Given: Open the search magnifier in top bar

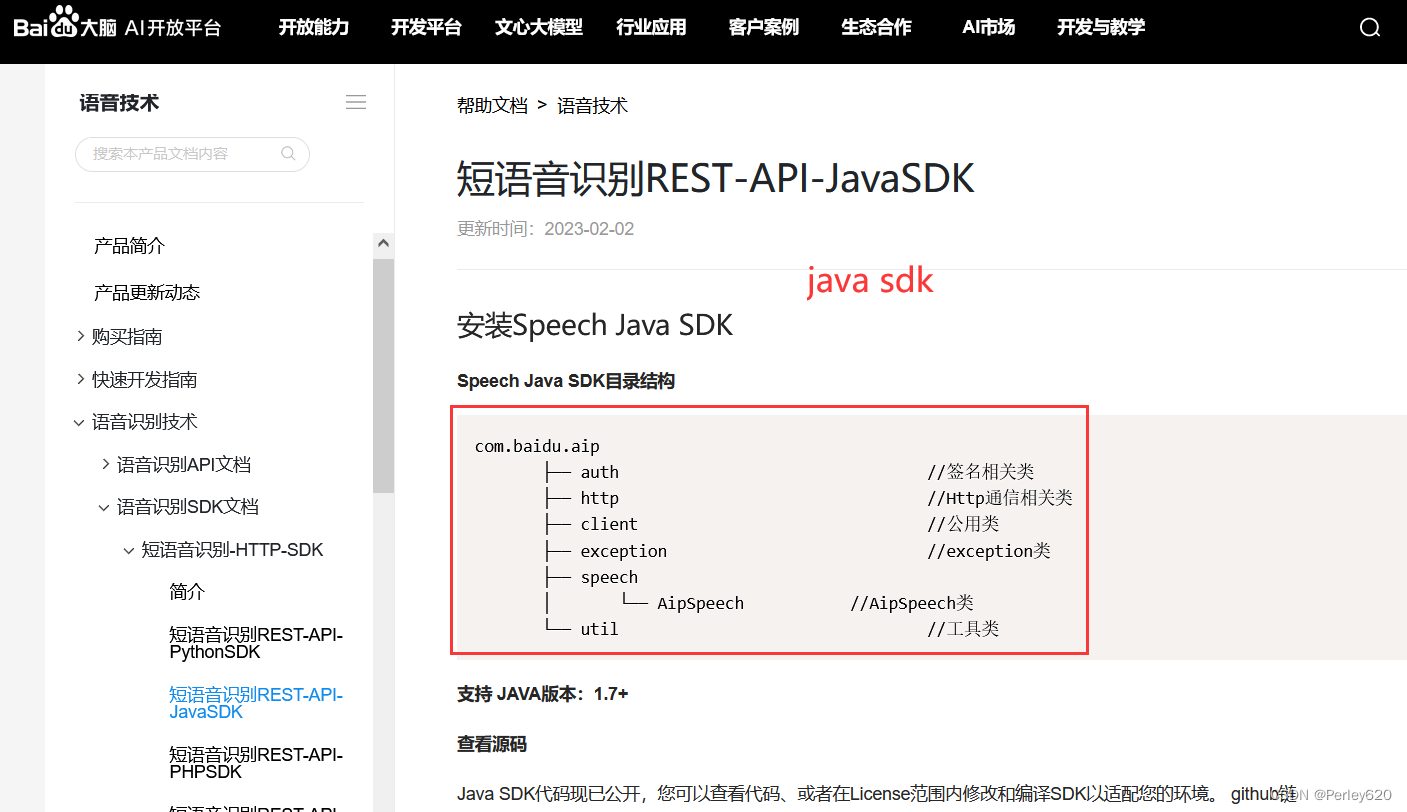Looking at the screenshot, I should [1370, 28].
